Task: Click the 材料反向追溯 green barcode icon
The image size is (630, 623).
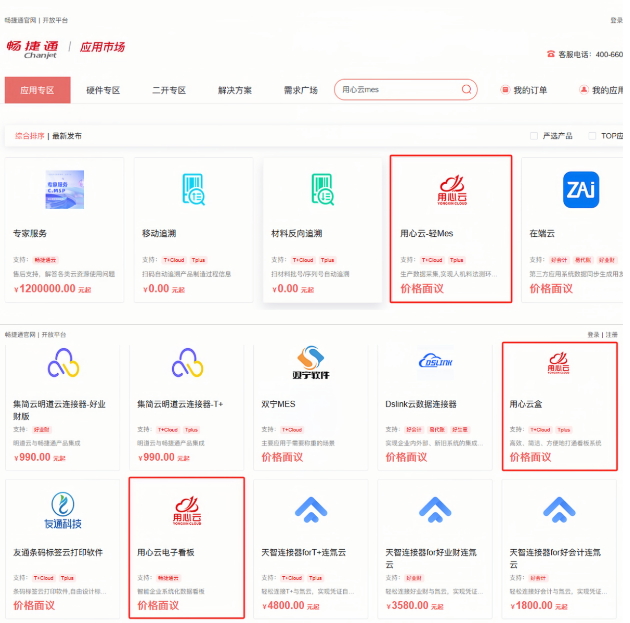Action: click(323, 189)
